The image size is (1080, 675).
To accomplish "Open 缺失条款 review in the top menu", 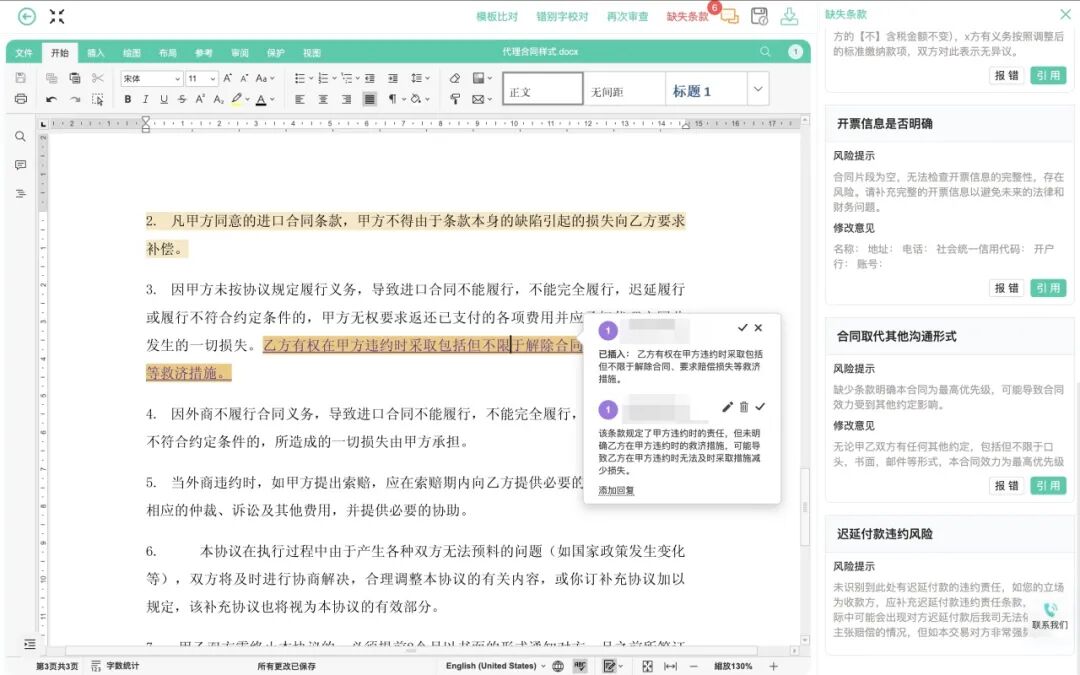I will [690, 16].
